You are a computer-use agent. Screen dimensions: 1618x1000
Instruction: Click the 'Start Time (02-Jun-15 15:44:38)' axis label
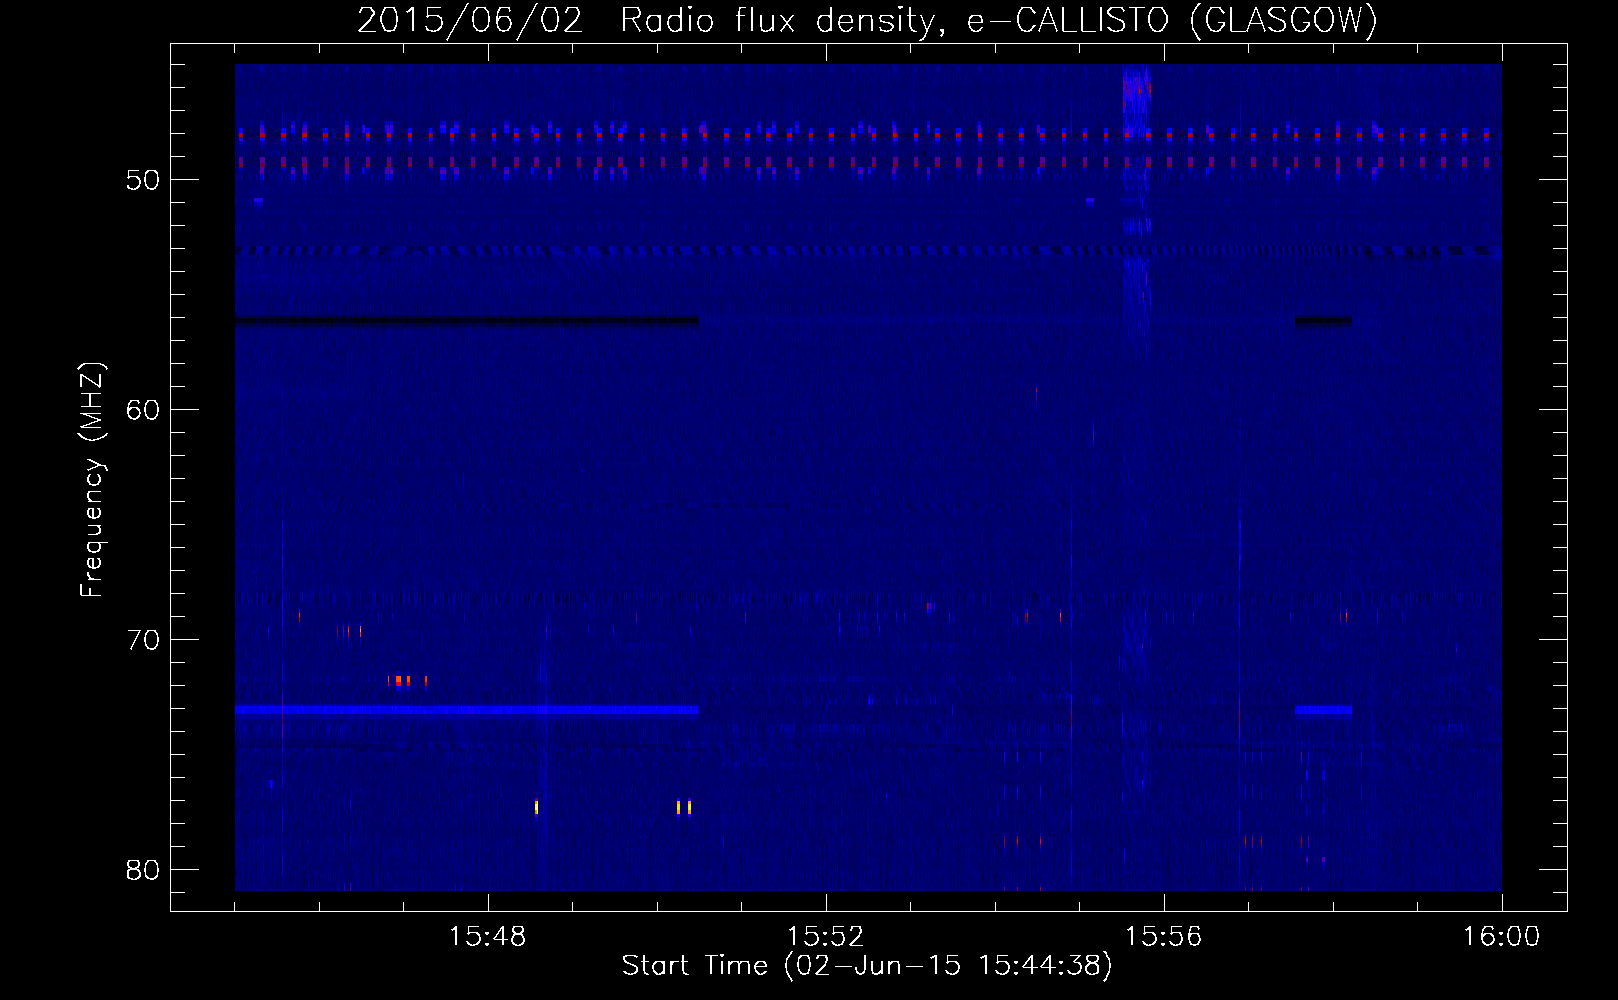tap(867, 965)
